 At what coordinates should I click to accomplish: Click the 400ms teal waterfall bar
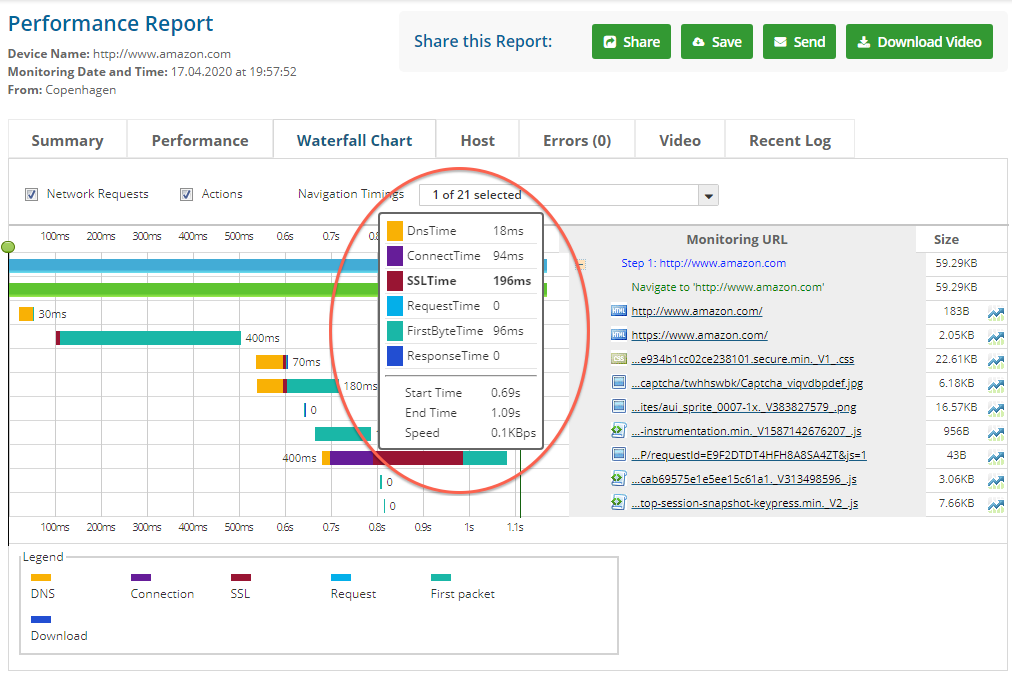coord(150,338)
